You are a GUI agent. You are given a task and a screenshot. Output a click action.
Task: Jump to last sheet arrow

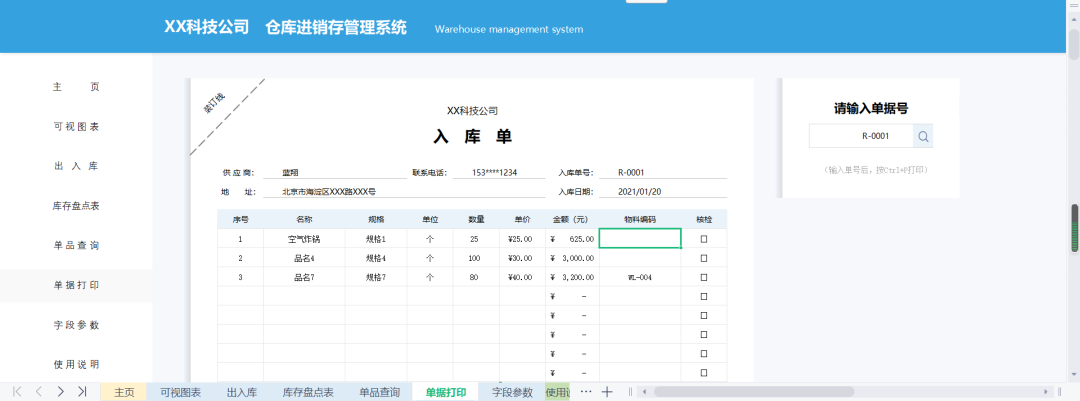(x=82, y=392)
